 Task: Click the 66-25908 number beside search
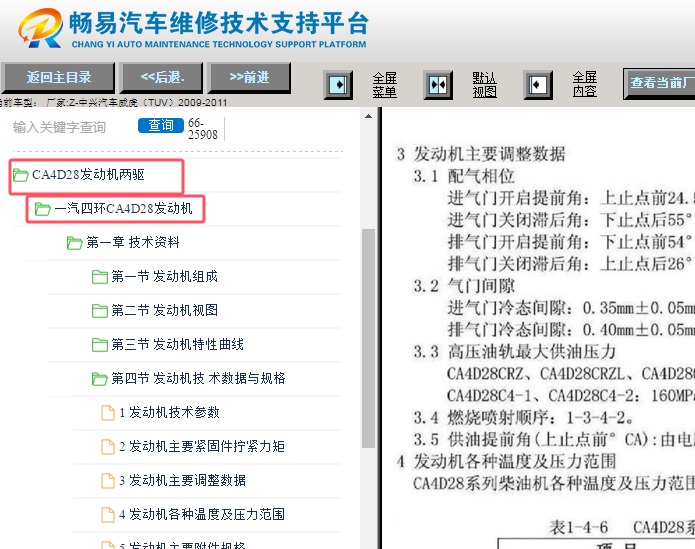(203, 128)
